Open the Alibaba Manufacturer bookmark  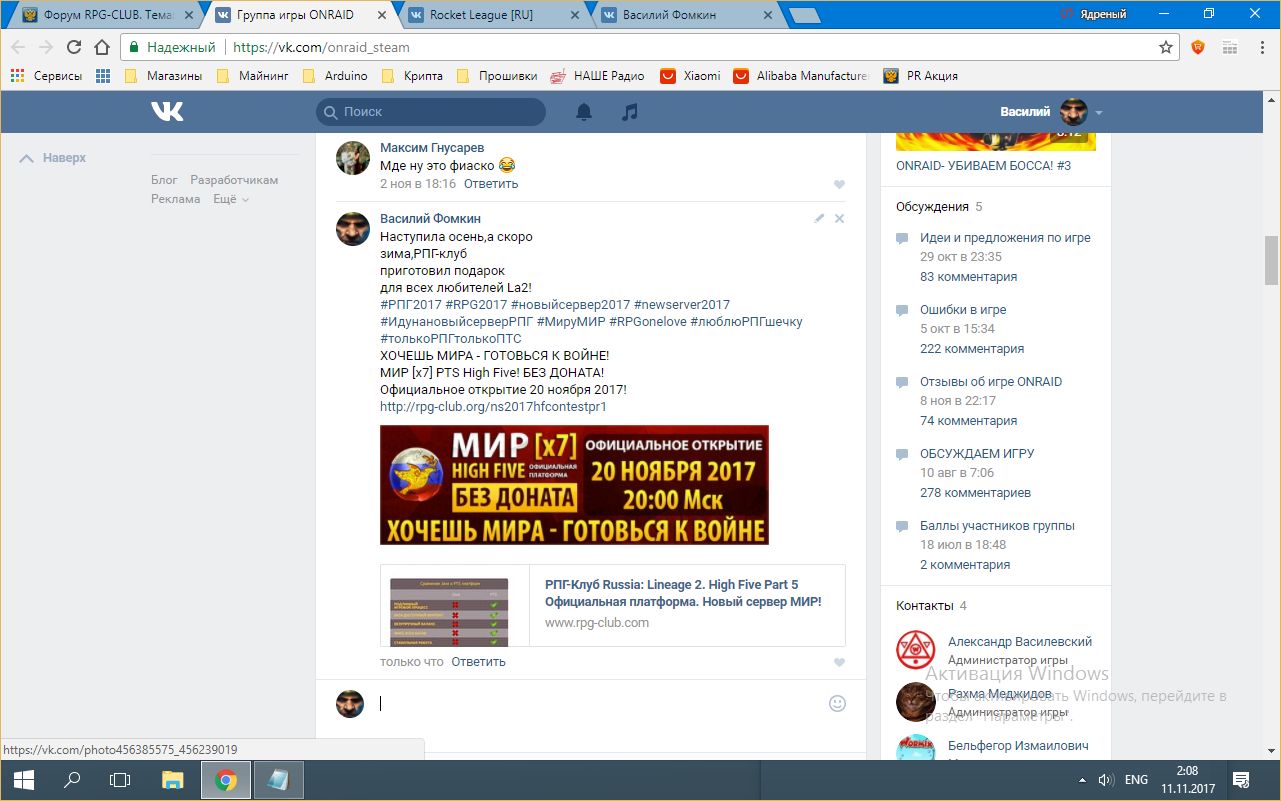801,76
